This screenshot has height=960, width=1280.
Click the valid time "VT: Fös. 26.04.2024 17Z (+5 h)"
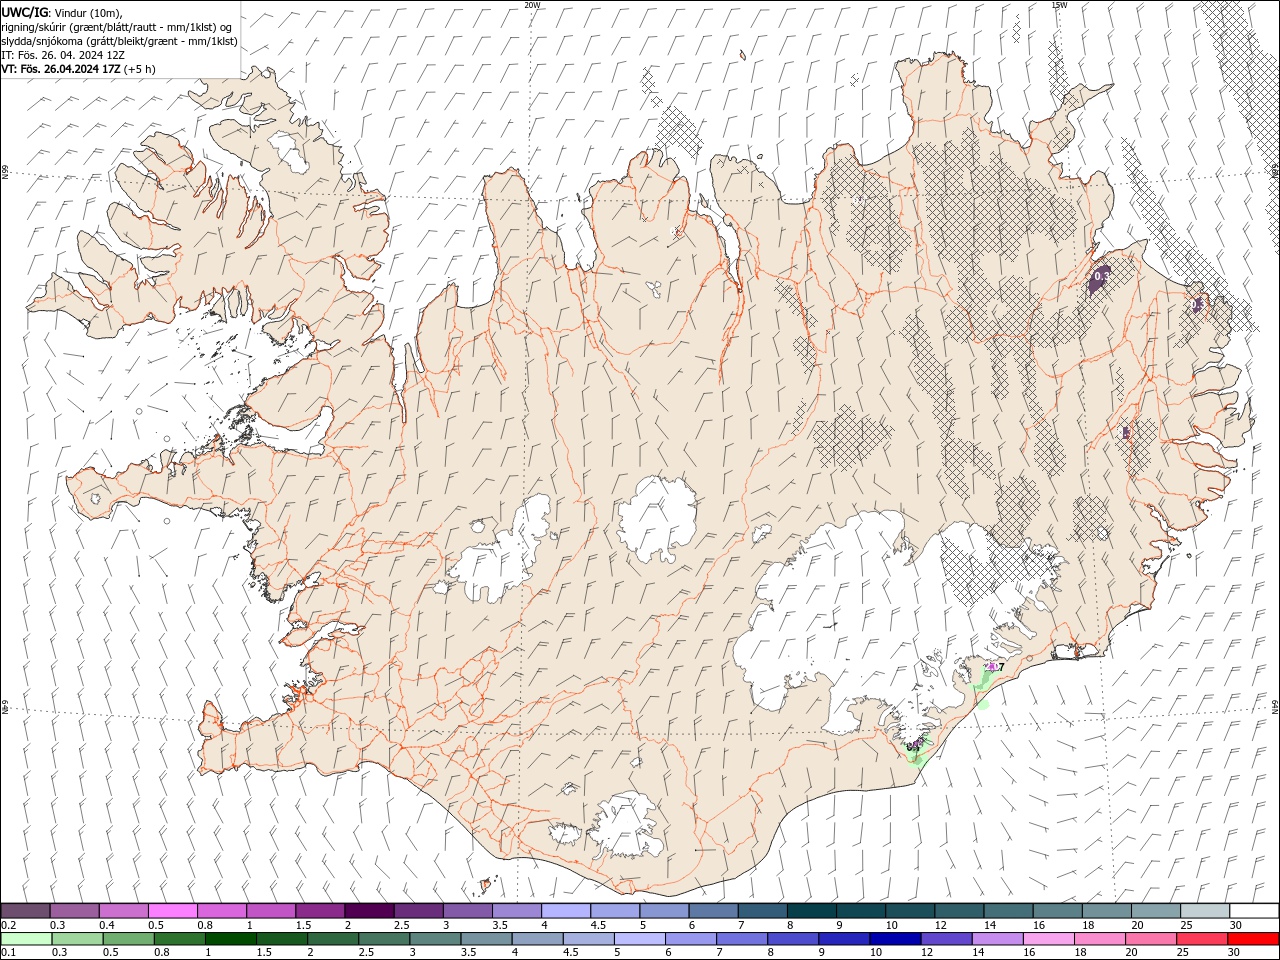78,69
